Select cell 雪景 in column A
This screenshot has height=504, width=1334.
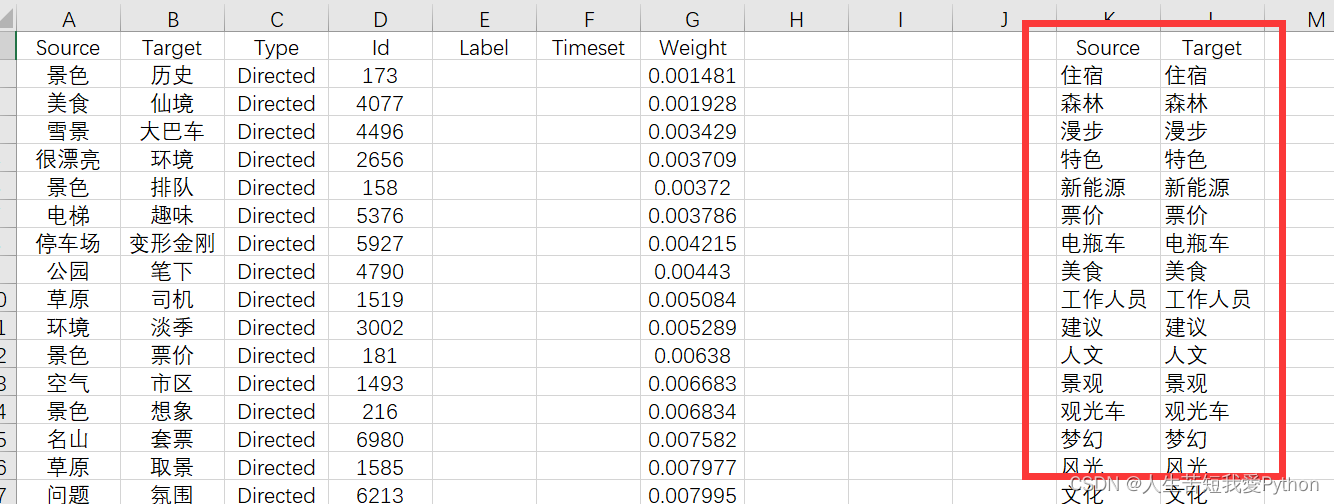click(x=68, y=131)
